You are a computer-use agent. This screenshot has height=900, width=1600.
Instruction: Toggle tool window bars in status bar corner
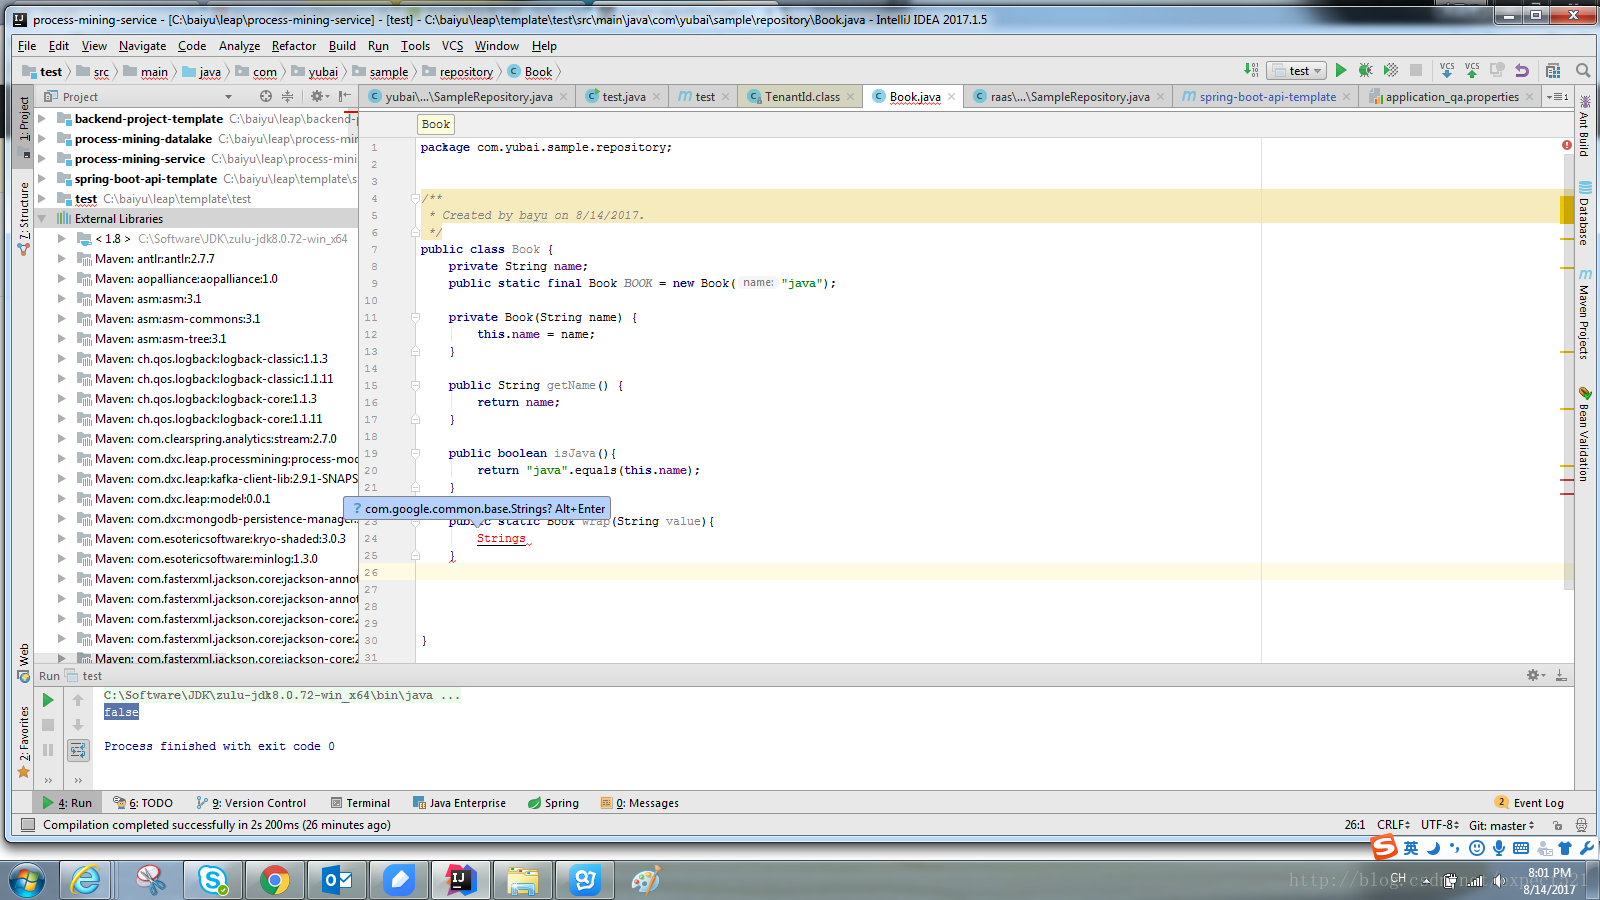coord(27,825)
